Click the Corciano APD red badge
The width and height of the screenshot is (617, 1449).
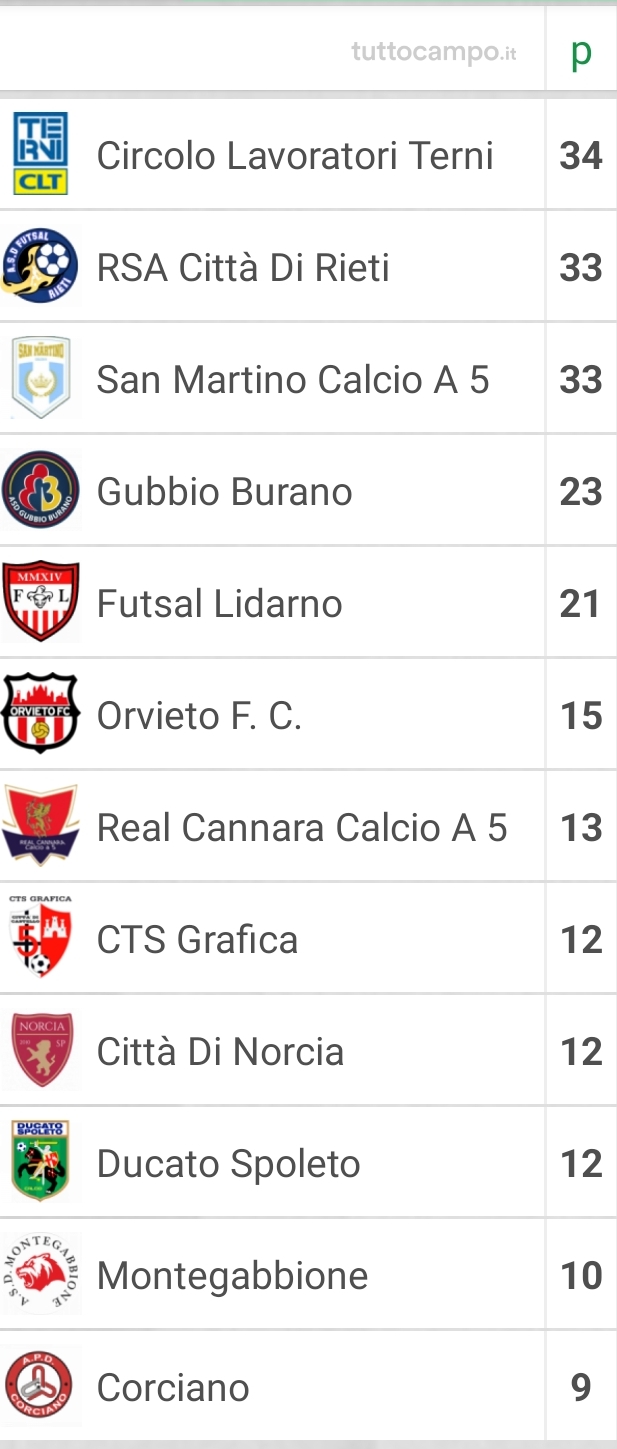[x=40, y=1386]
